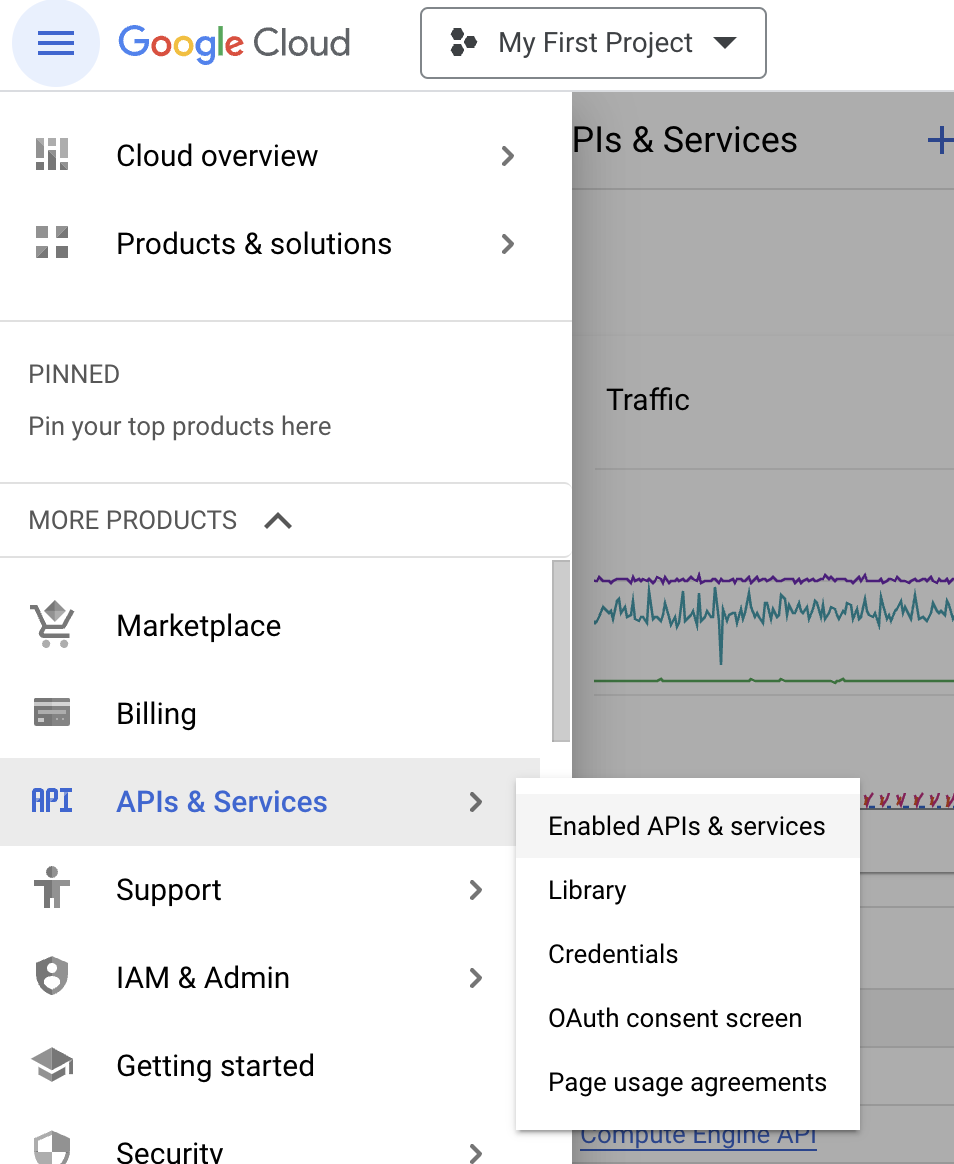Click the sidebar menu scrollbar thumb
This screenshot has width=954, height=1164.
point(561,651)
